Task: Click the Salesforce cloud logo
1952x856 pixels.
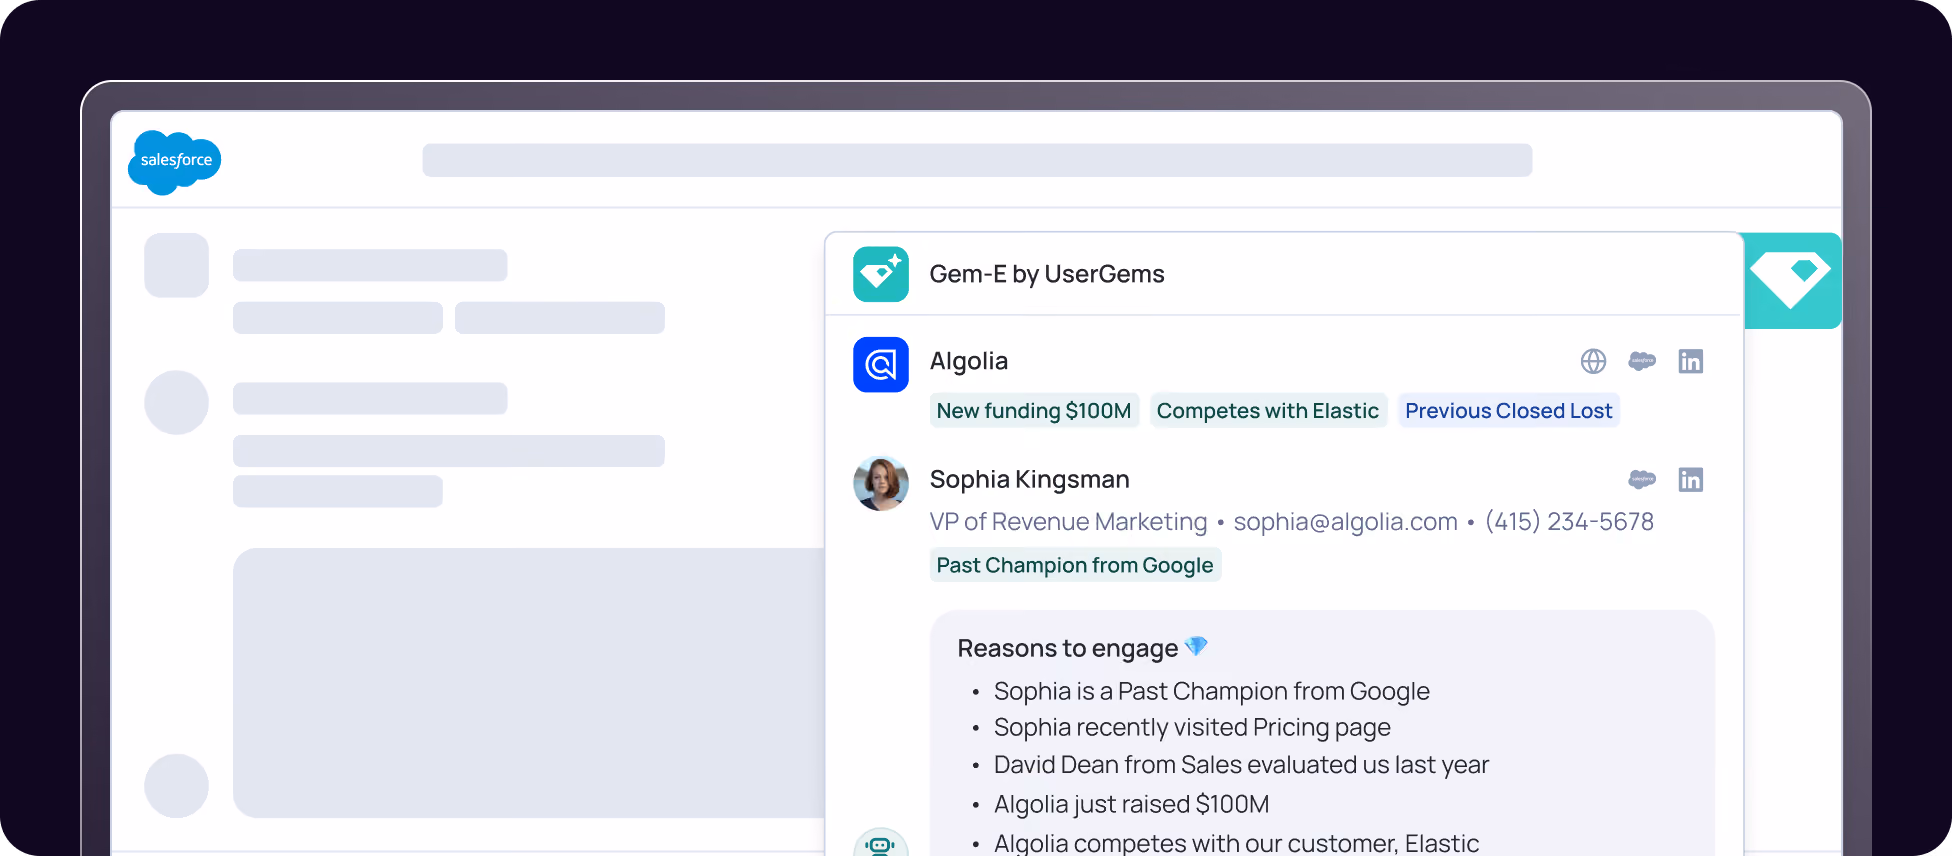Action: (x=175, y=162)
